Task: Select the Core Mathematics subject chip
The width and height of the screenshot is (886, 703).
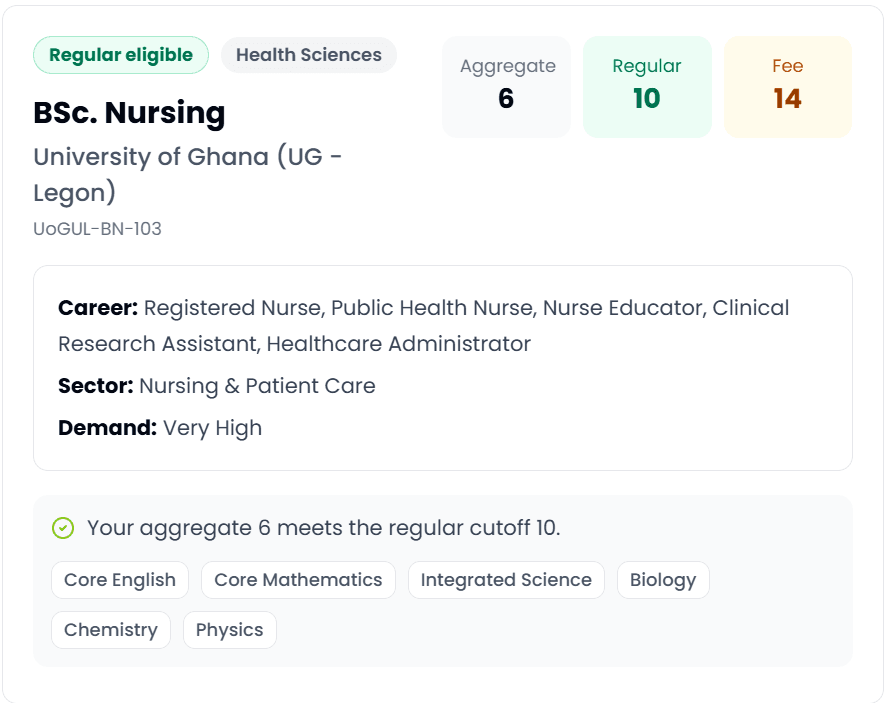Action: (298, 580)
